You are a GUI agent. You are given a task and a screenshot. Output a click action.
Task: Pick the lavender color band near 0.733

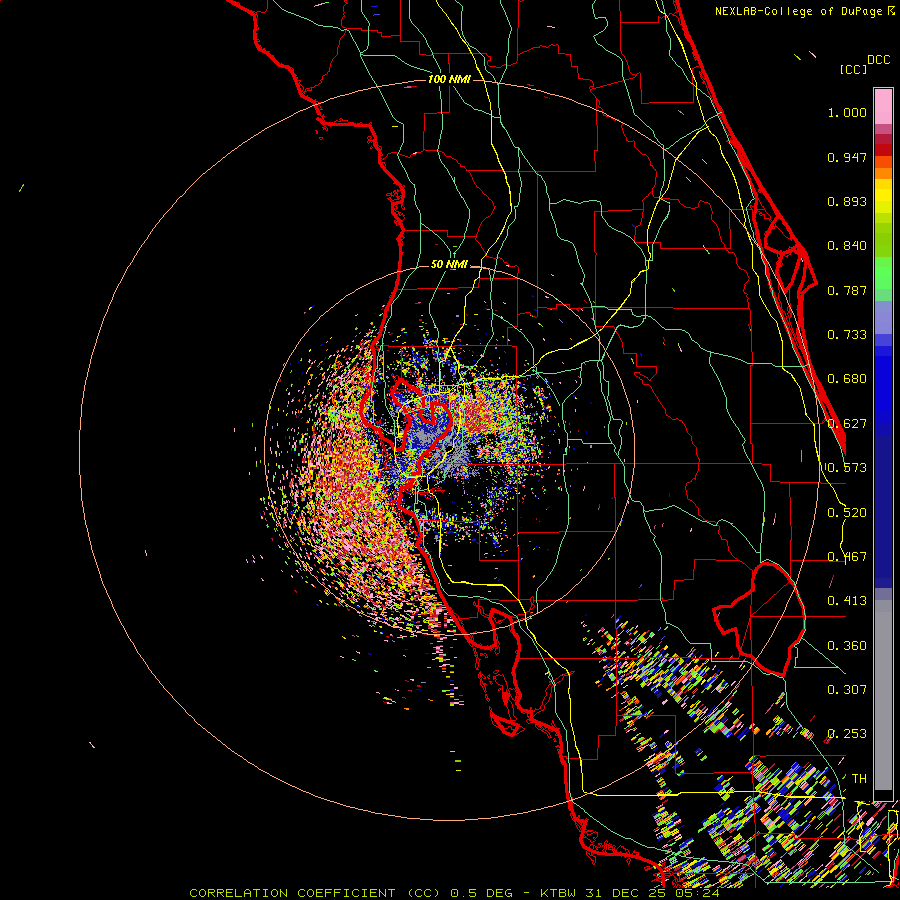pos(883,317)
